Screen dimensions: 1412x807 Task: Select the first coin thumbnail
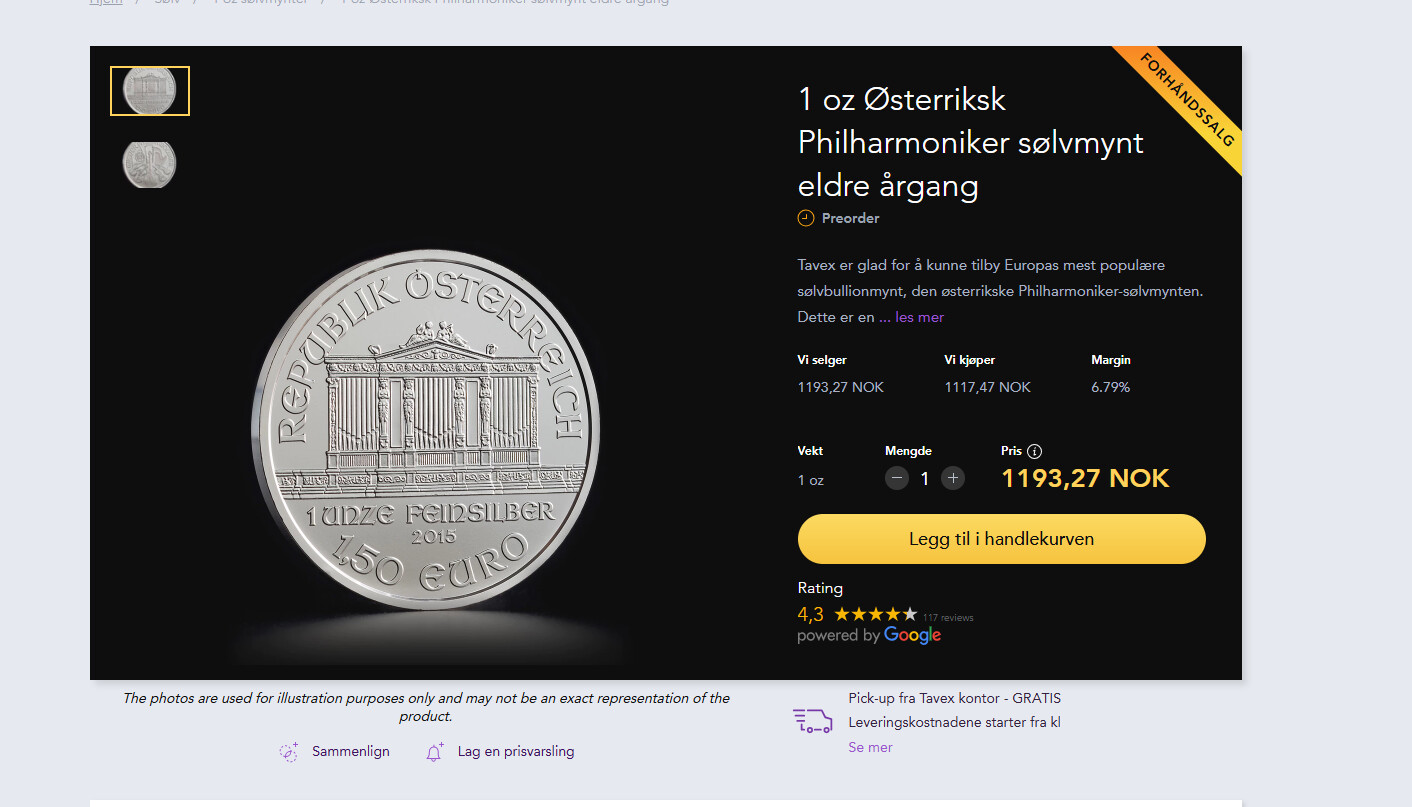point(150,91)
